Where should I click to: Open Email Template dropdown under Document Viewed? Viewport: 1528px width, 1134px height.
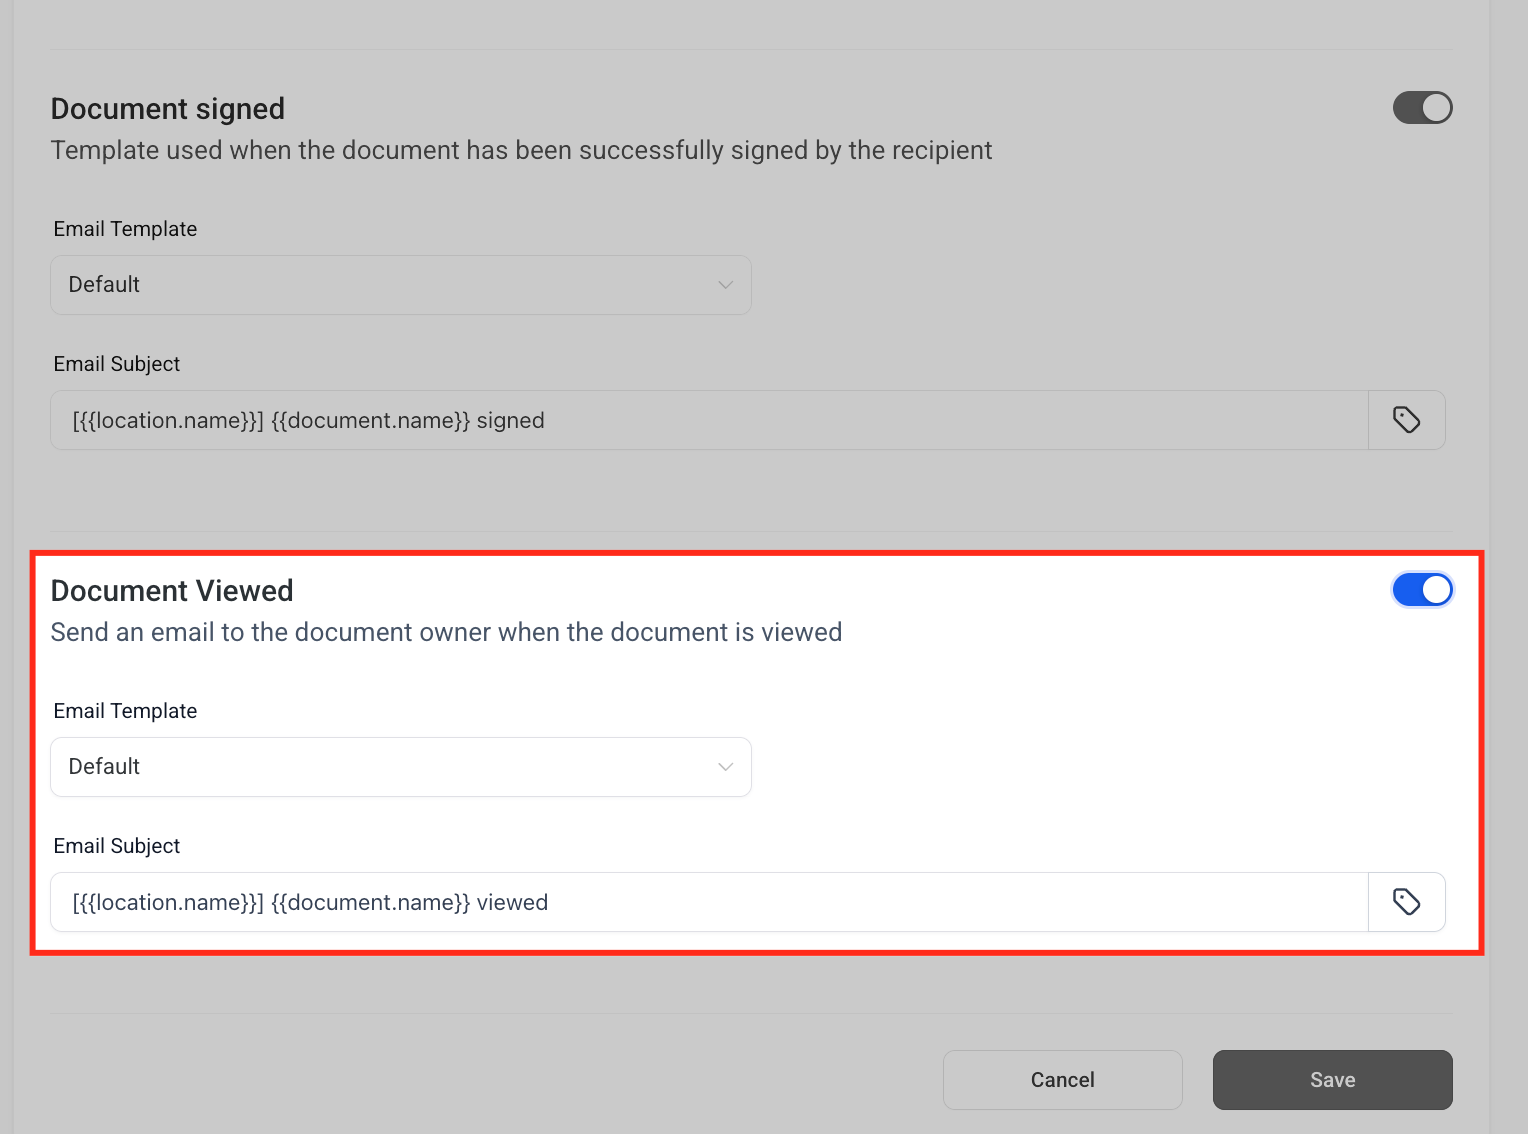(x=401, y=767)
